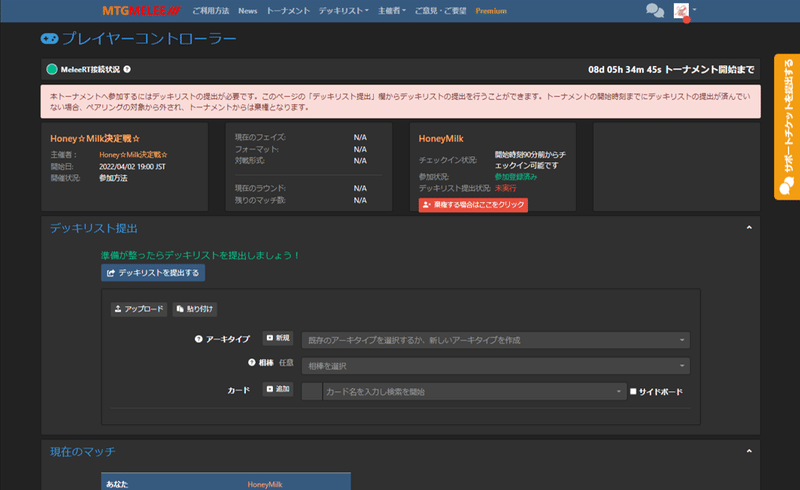This screenshot has width=800, height=490.
Task: Open the サポートチケットを提出する side tab
Action: point(787,127)
